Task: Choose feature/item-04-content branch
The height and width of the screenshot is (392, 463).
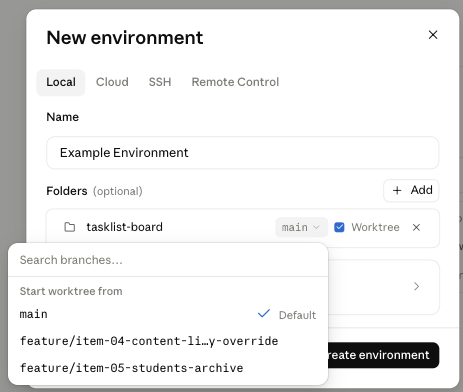Action: click(x=168, y=341)
